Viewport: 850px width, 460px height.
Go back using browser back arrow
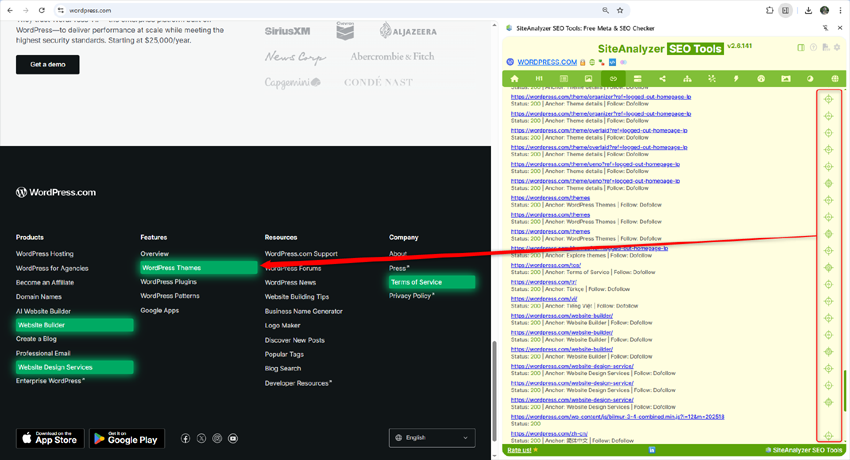pyautogui.click(x=10, y=10)
